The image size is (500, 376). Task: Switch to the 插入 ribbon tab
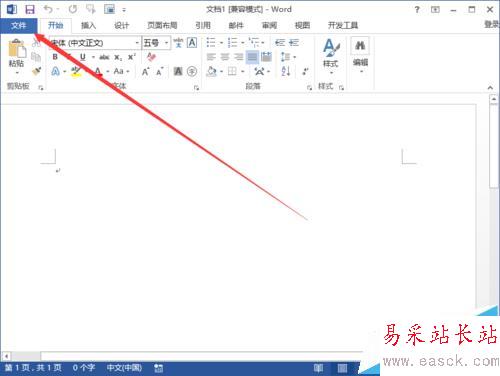tap(88, 26)
